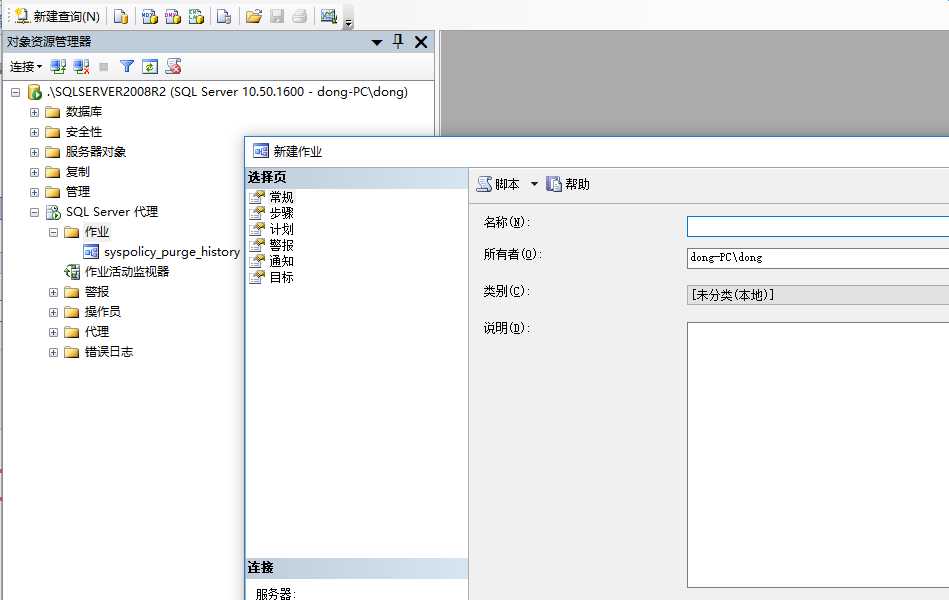Toggle auto-hide pin on 对象资源管理器
The image size is (949, 600).
[398, 41]
